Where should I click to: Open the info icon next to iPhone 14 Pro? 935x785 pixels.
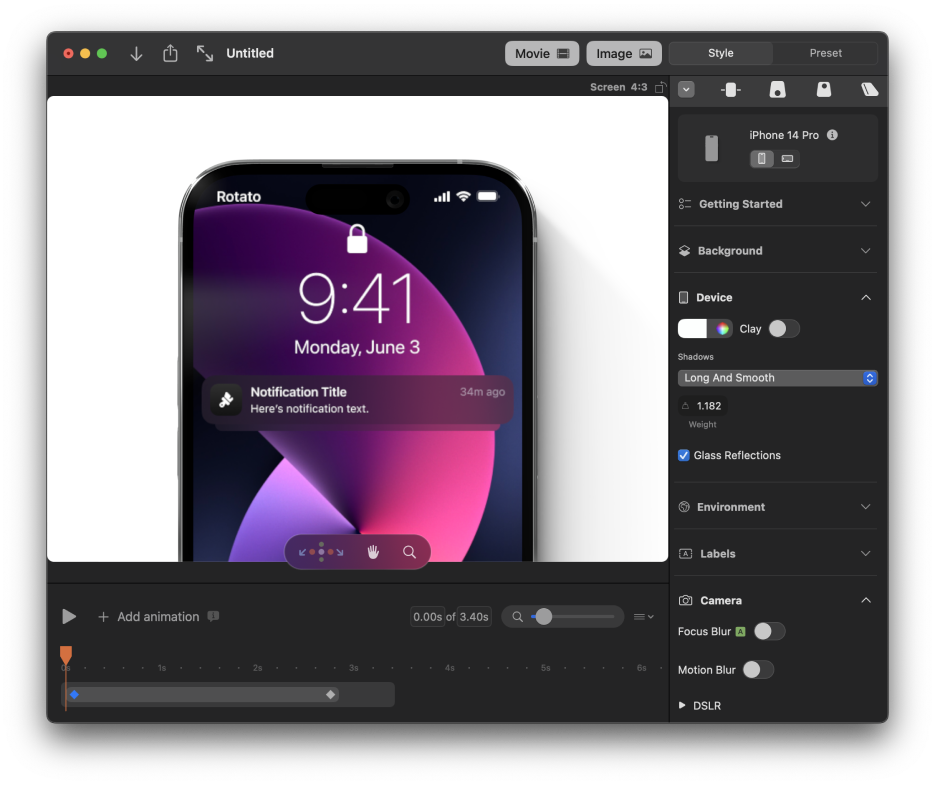pos(832,135)
